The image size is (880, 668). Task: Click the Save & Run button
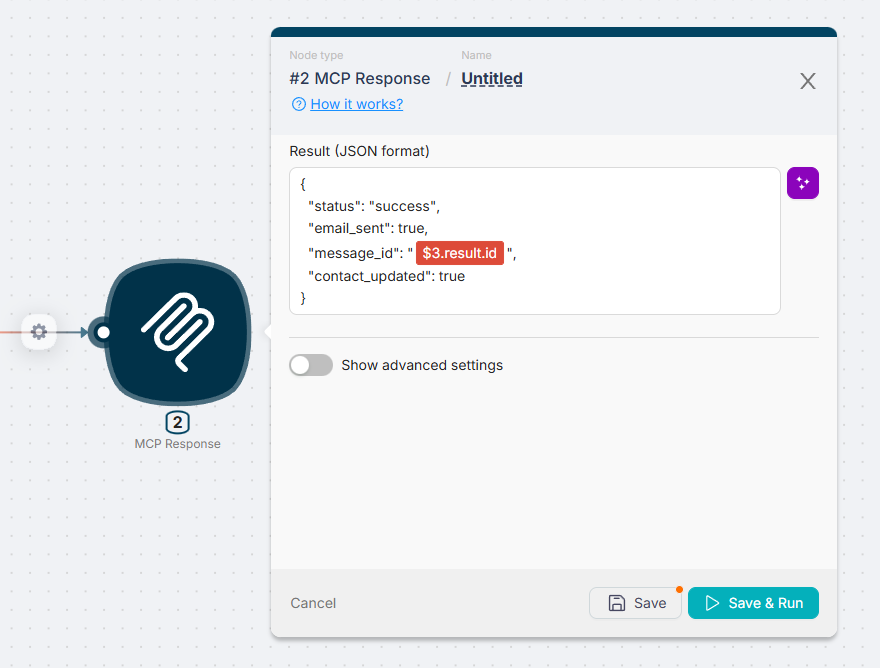pos(753,603)
